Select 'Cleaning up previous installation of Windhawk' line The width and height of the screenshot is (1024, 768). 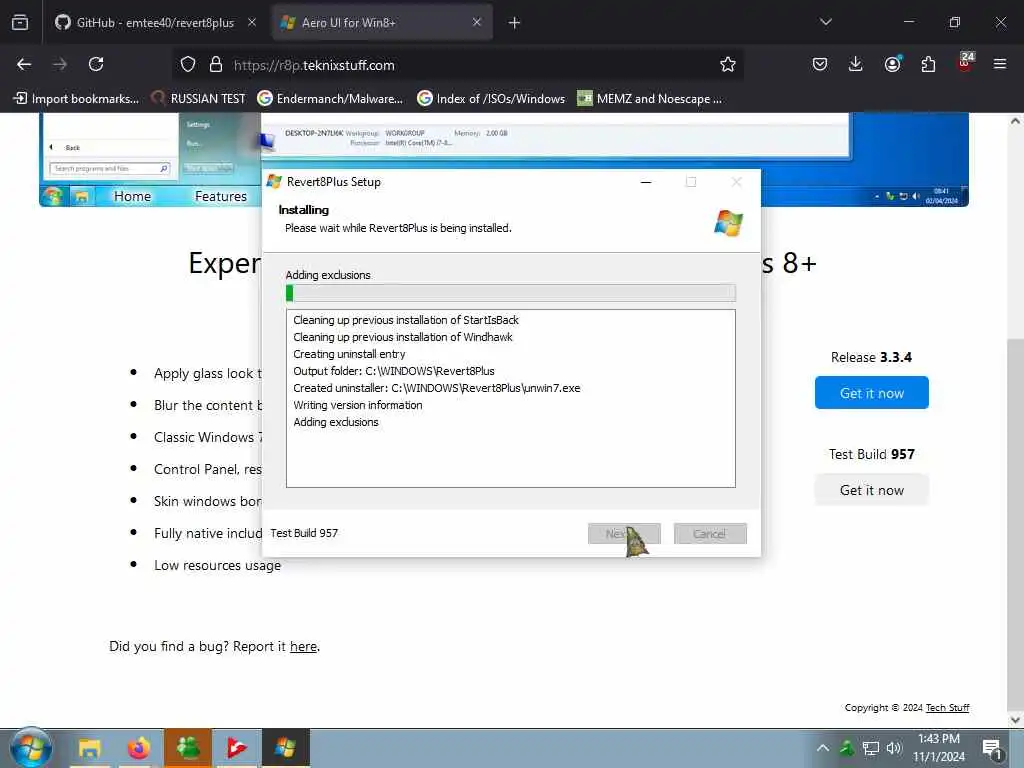tap(403, 337)
